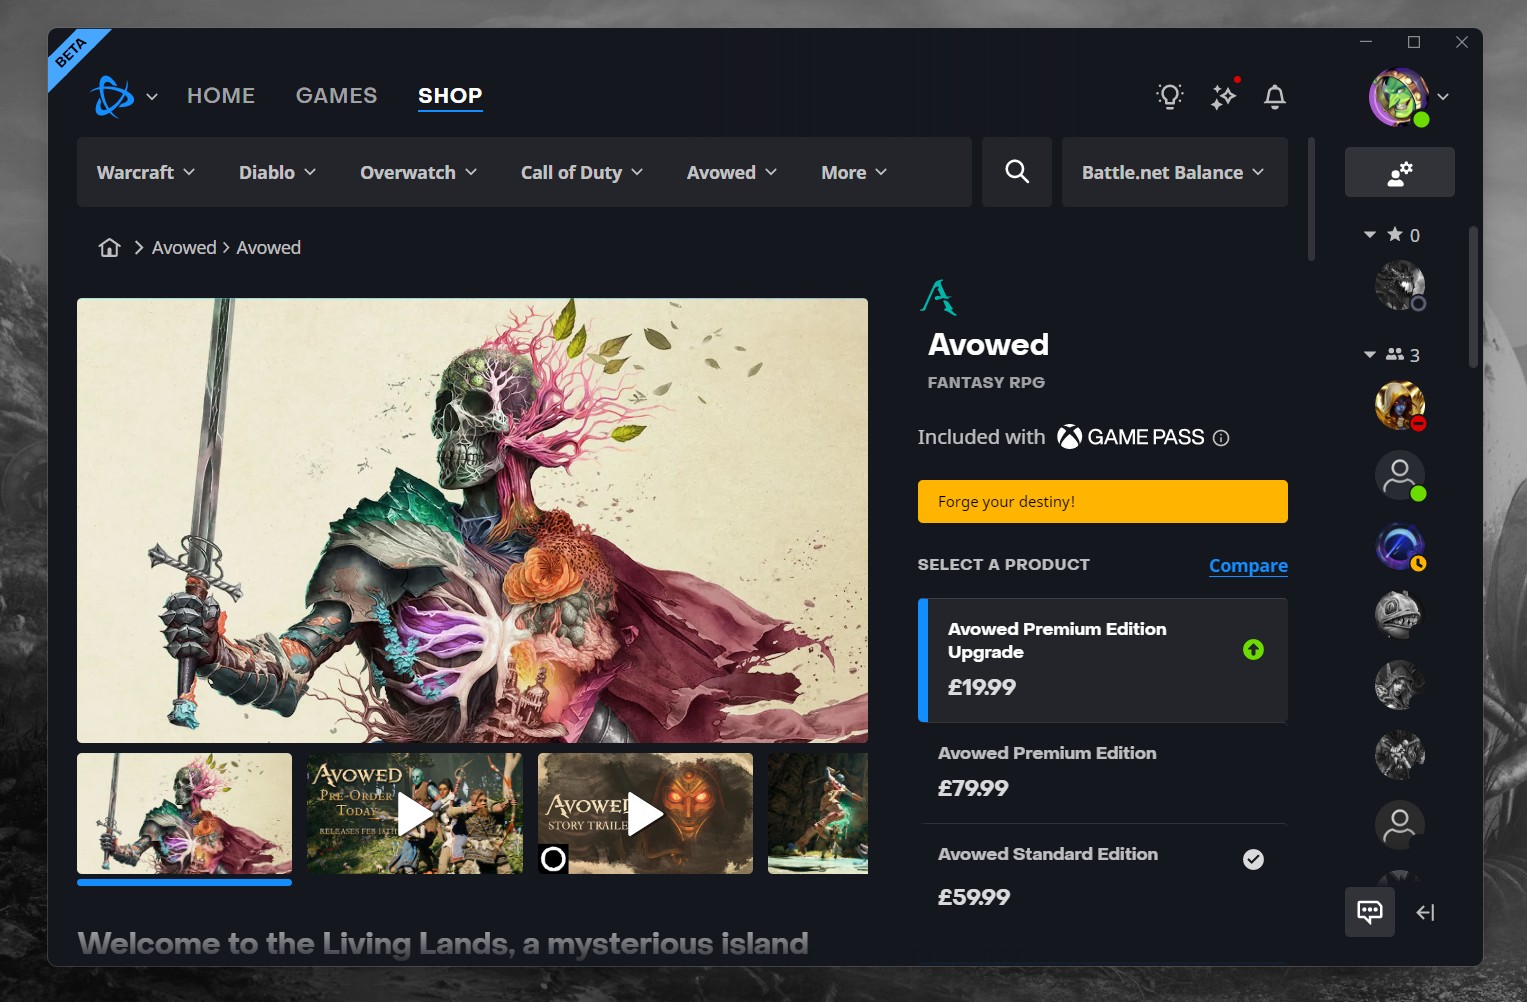Open the sparkle what's new icon
The width and height of the screenshot is (1527, 1002).
click(x=1224, y=95)
